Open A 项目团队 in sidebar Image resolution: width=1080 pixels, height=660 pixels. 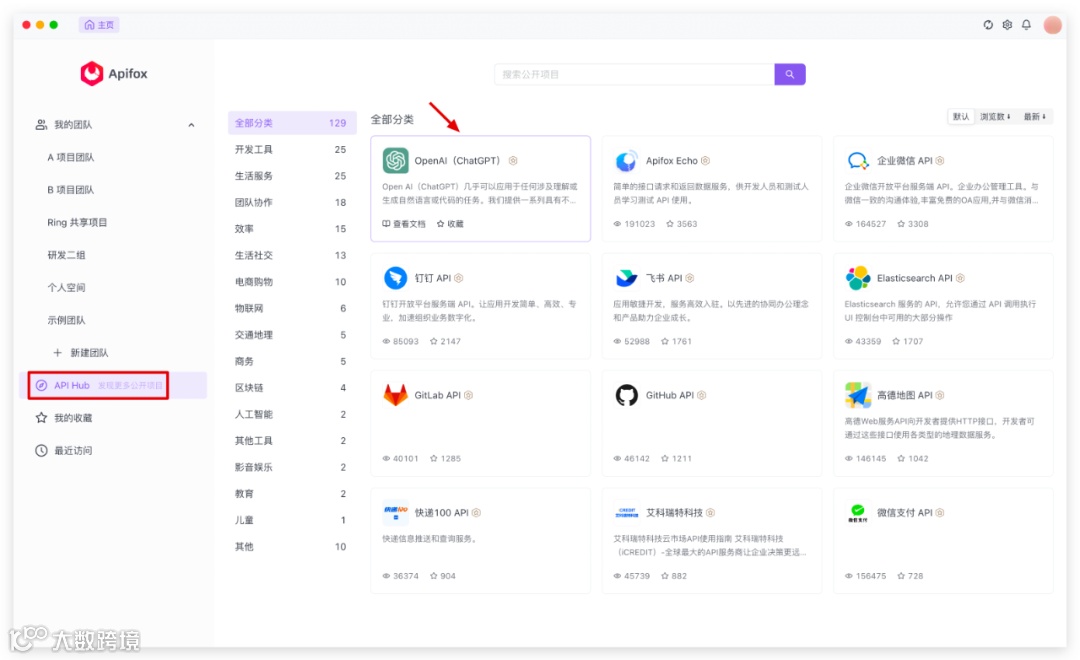point(71,157)
